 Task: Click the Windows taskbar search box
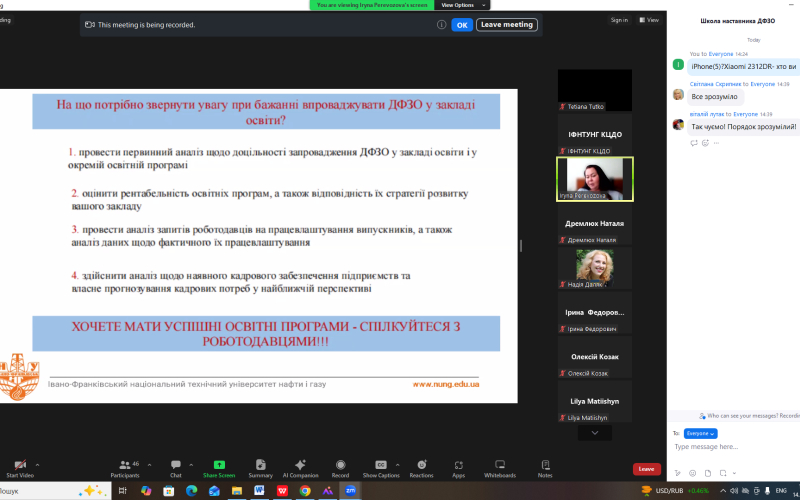(x=54, y=491)
